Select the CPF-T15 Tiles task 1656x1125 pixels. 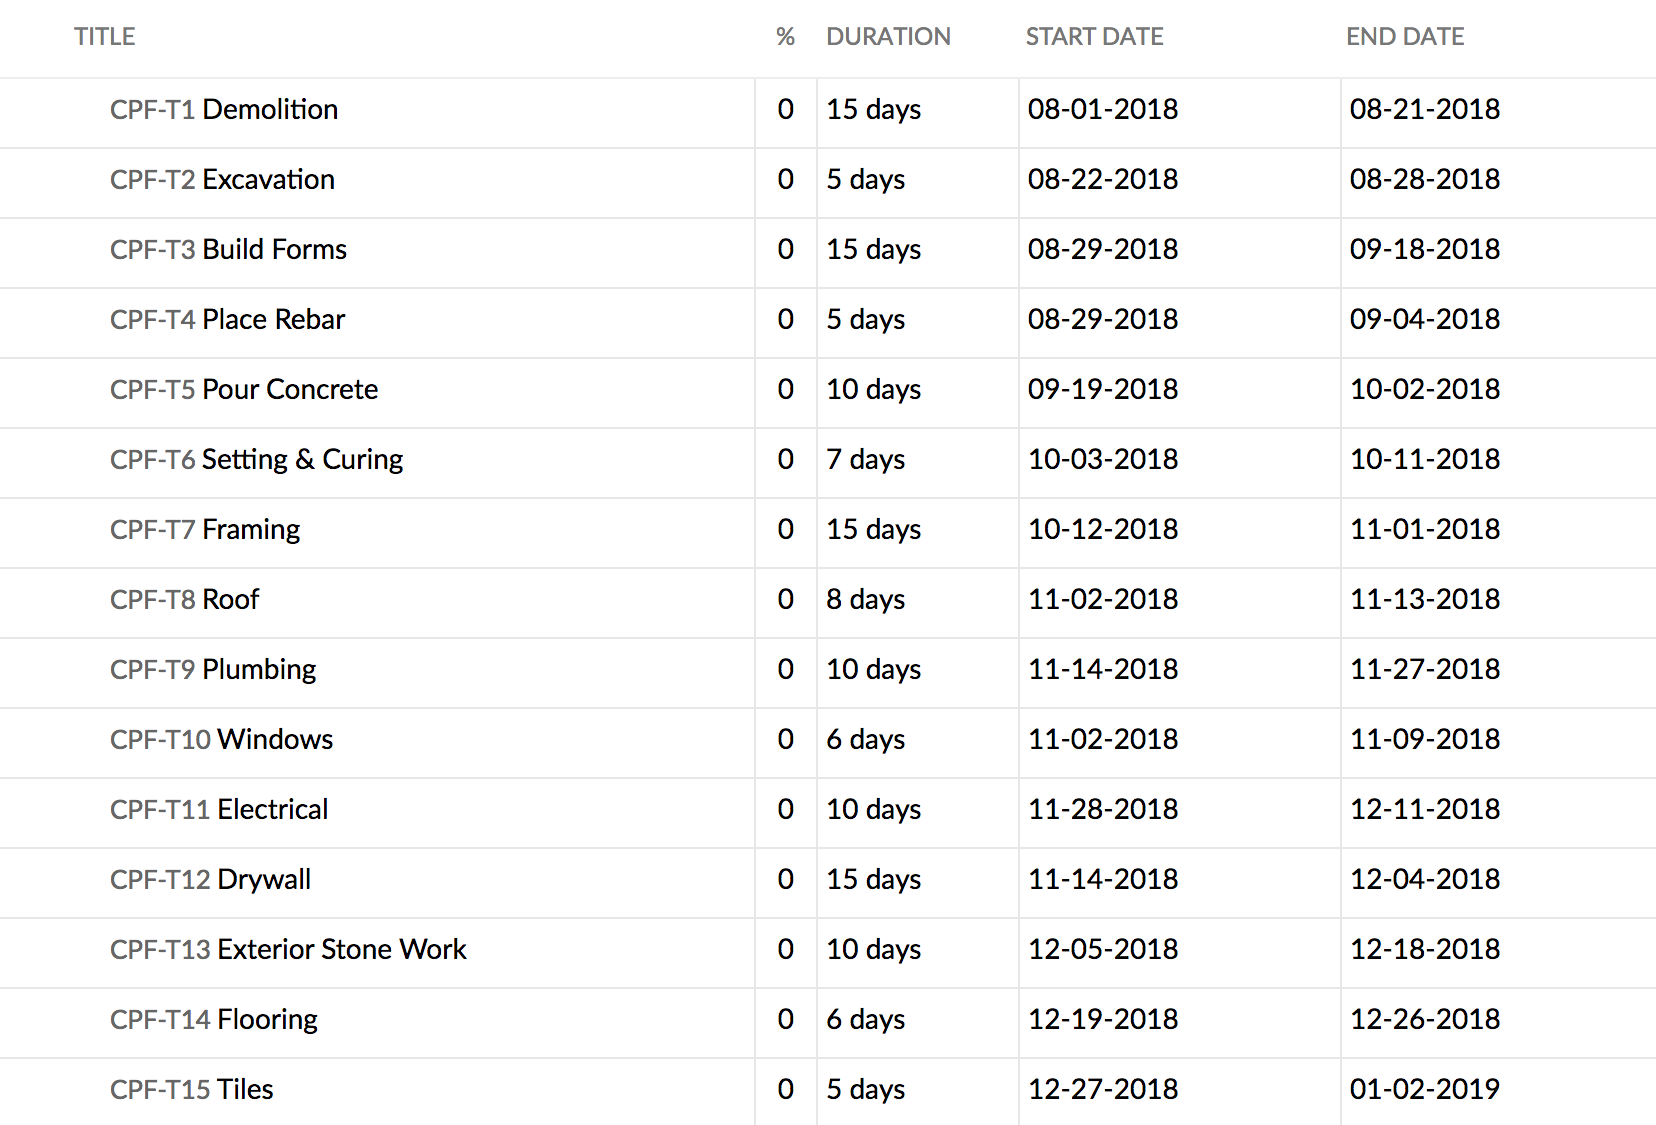click(191, 1090)
